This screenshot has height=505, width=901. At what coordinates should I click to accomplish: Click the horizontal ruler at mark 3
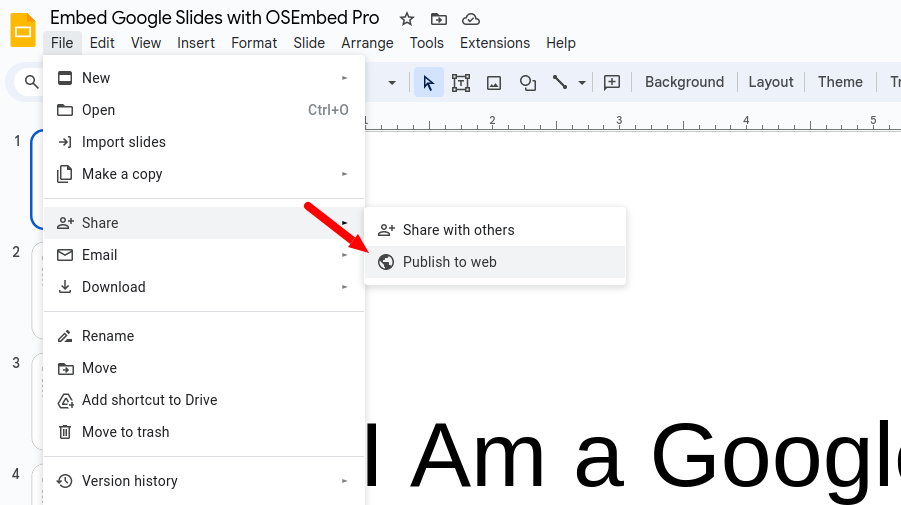pyautogui.click(x=619, y=121)
